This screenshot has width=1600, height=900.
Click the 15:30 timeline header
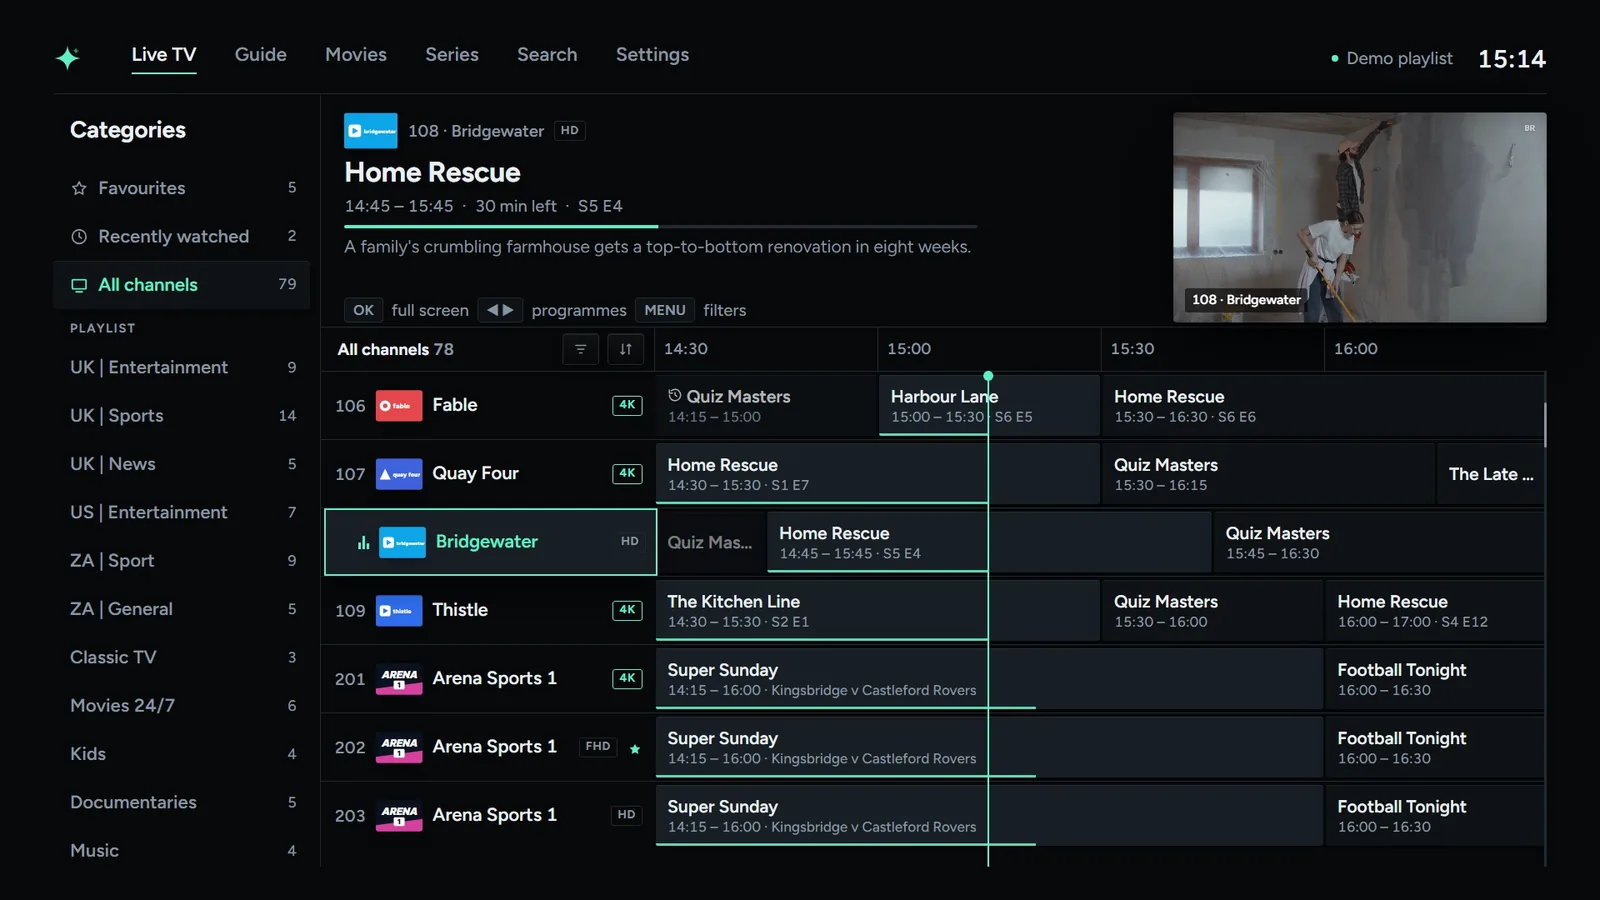coord(1132,349)
